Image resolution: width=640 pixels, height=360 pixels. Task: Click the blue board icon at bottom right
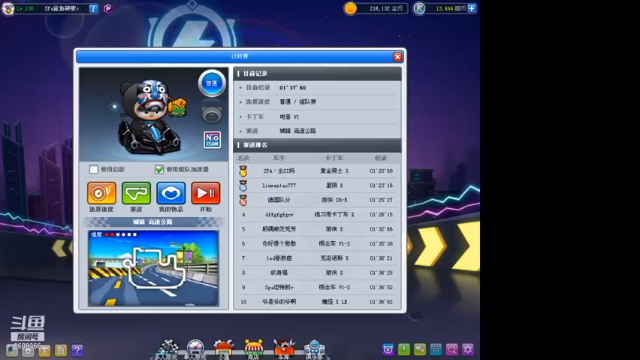(x=436, y=349)
